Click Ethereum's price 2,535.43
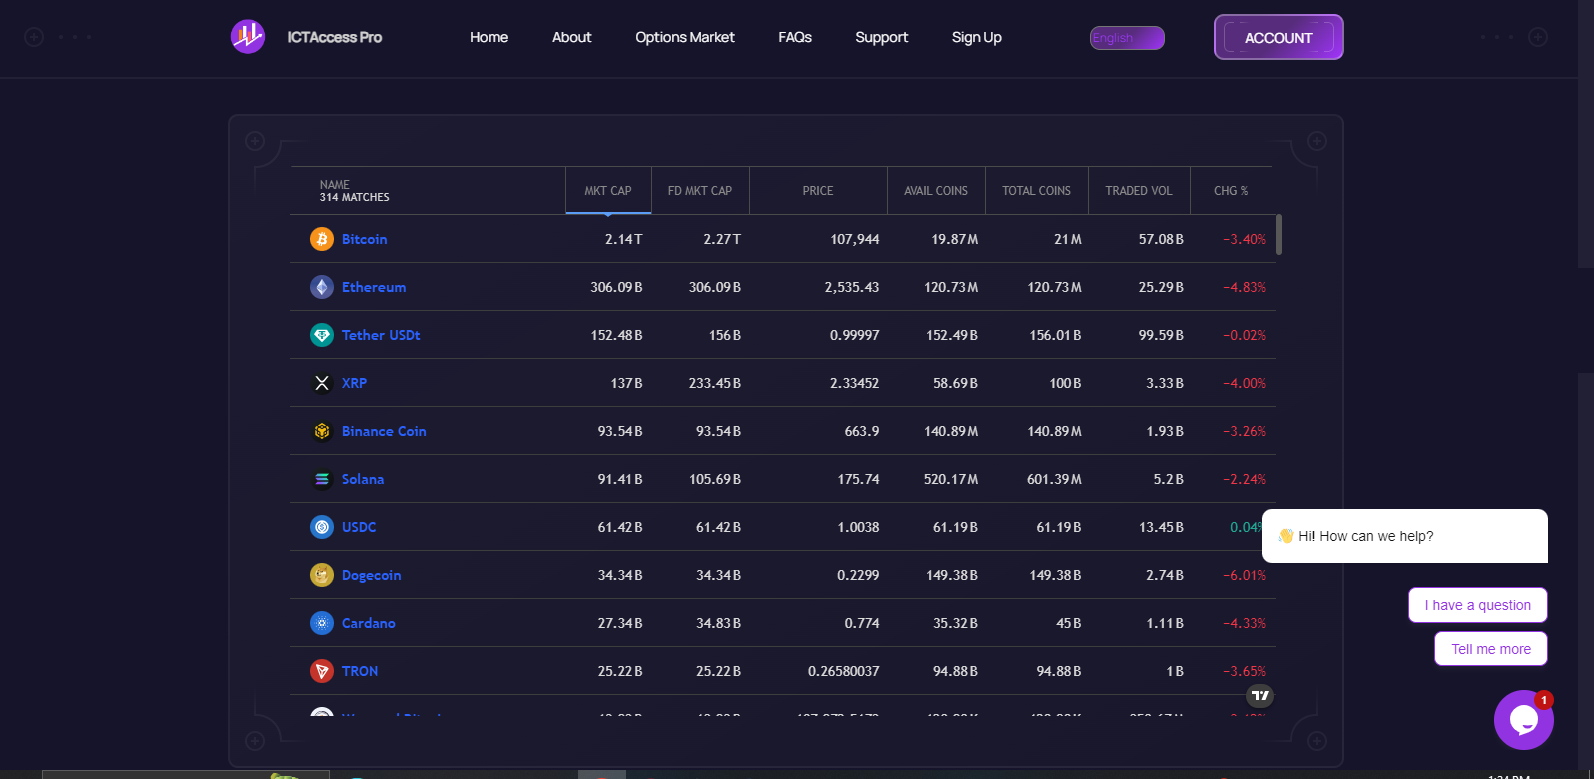Viewport: 1594px width, 779px height. pyautogui.click(x=852, y=287)
